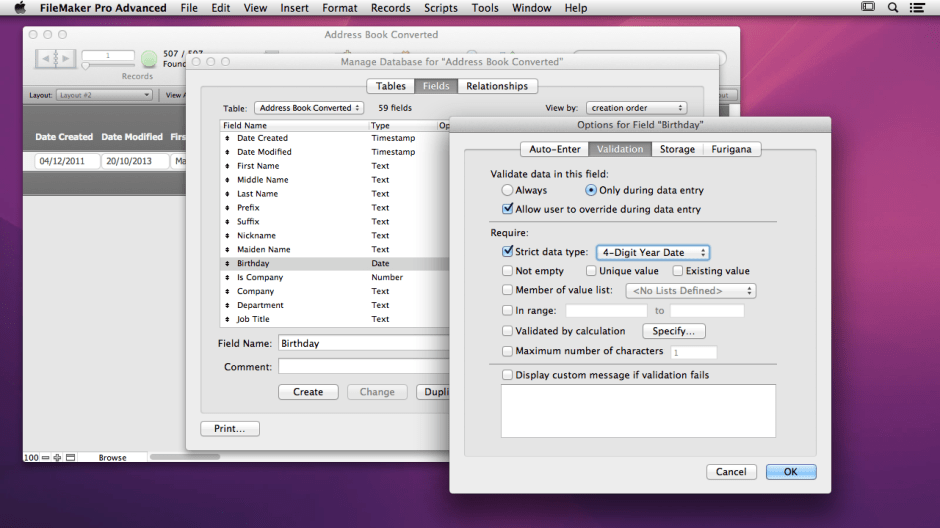Enable Display custom message if validation fails
Viewport: 940px width, 528px height.
tap(507, 375)
